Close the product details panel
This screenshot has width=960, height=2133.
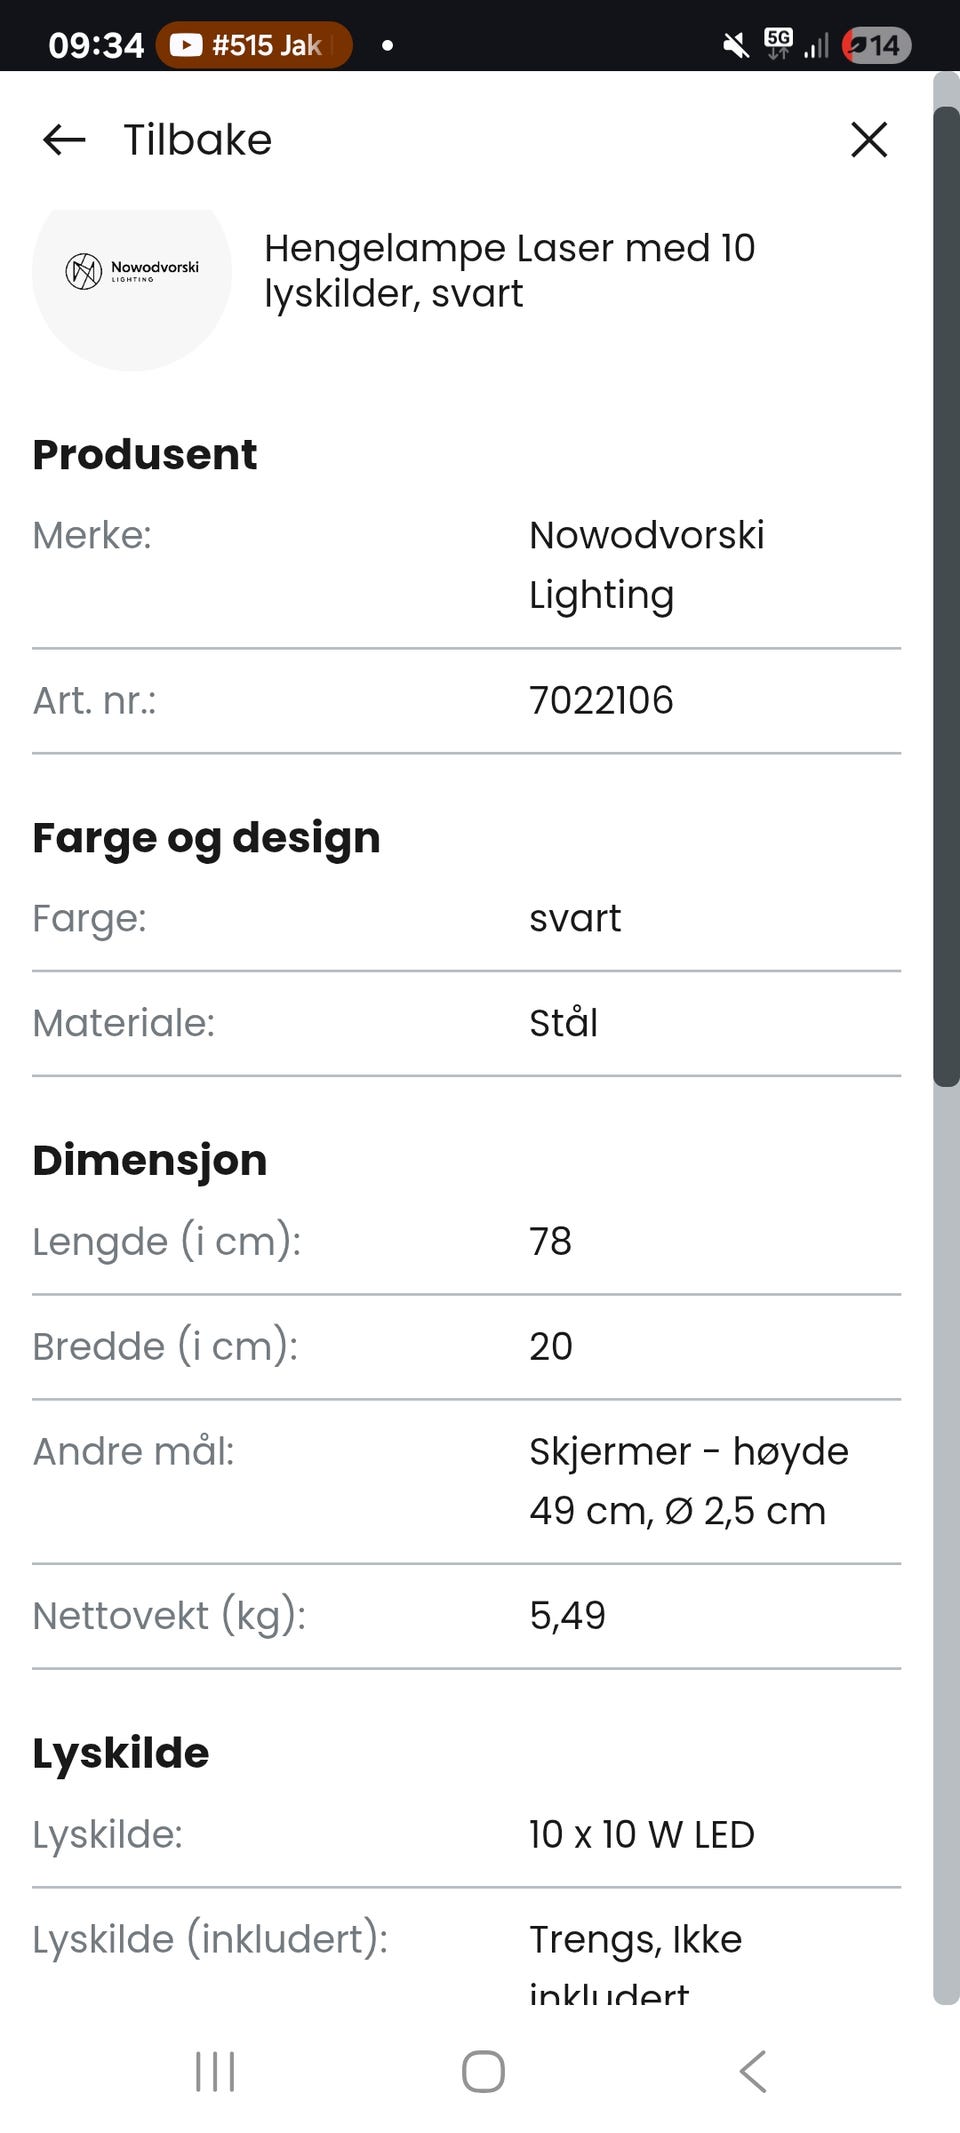[x=868, y=140]
